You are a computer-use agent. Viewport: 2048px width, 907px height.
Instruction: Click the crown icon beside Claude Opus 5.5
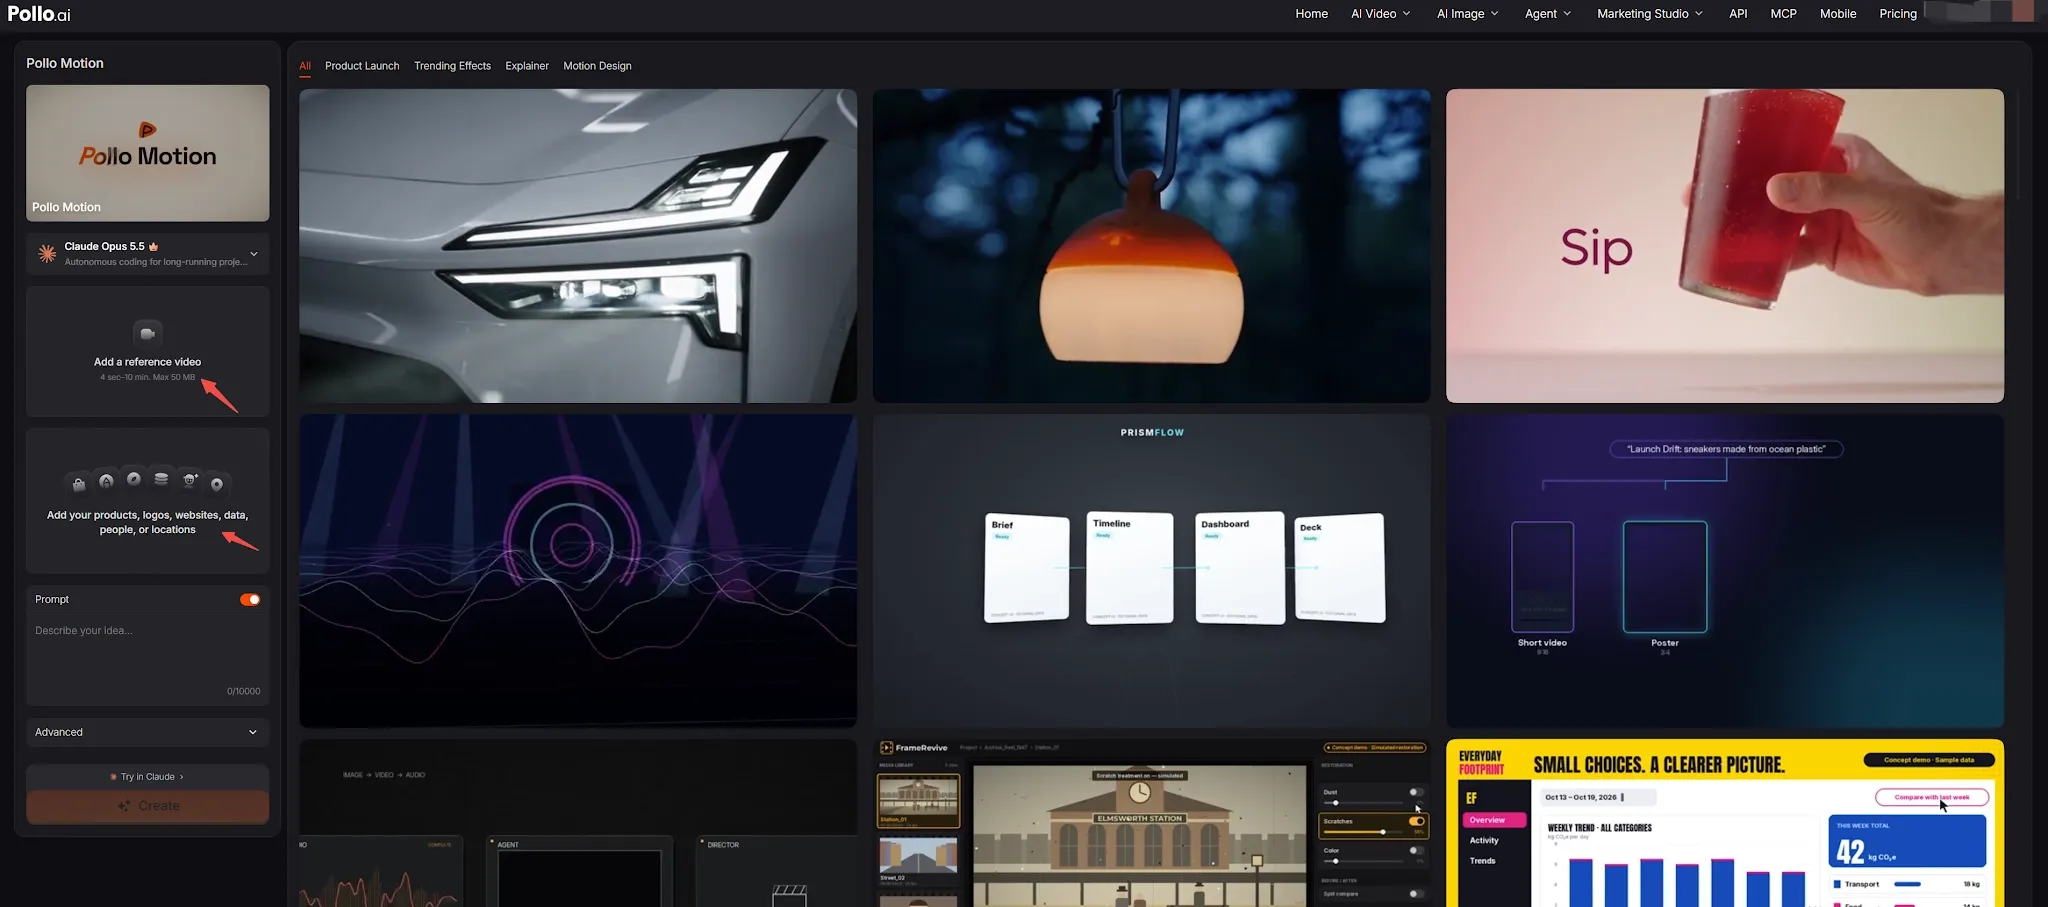pos(153,246)
